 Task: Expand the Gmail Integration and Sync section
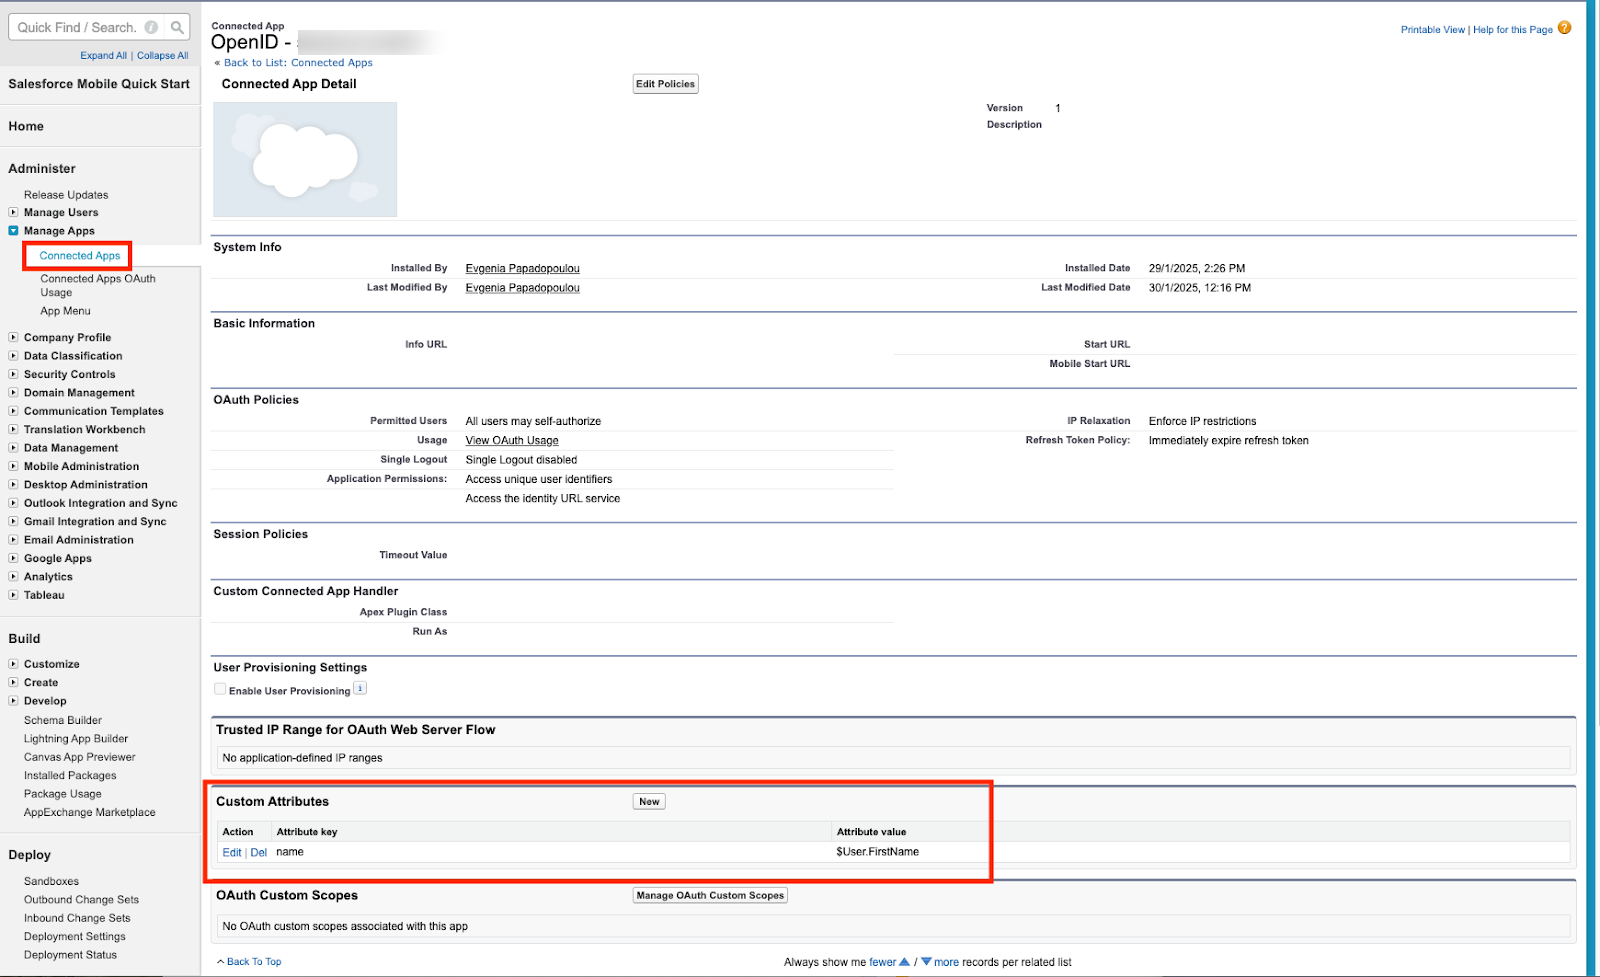click(13, 521)
